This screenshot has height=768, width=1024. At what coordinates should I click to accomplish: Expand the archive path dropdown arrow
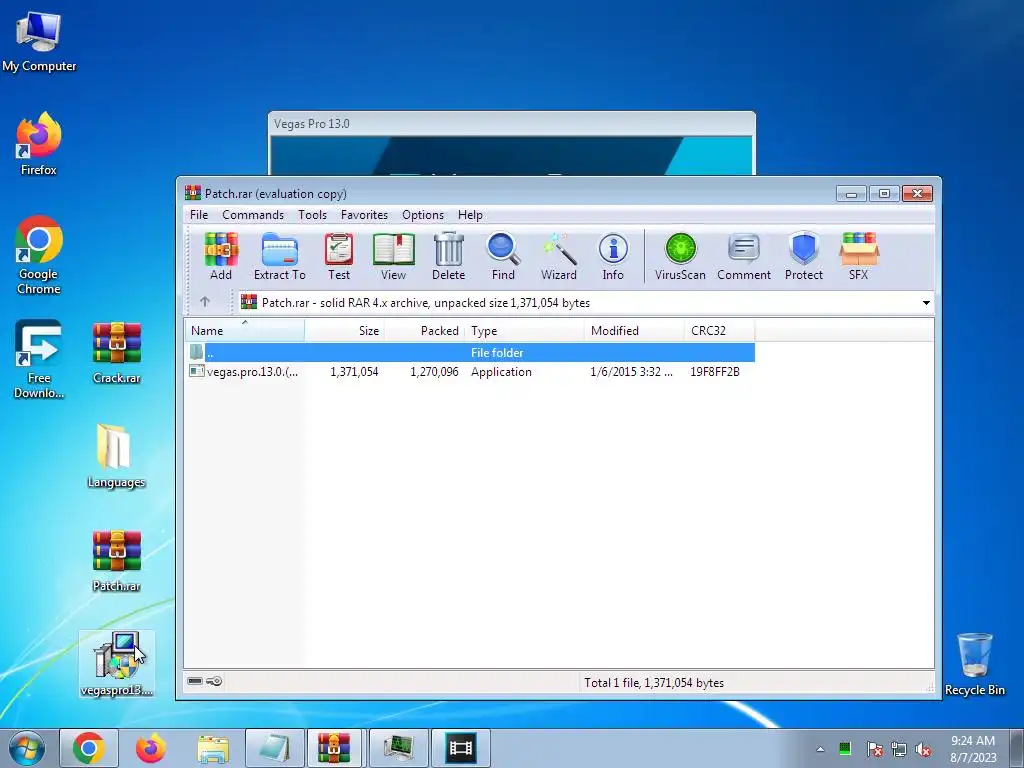click(x=926, y=302)
